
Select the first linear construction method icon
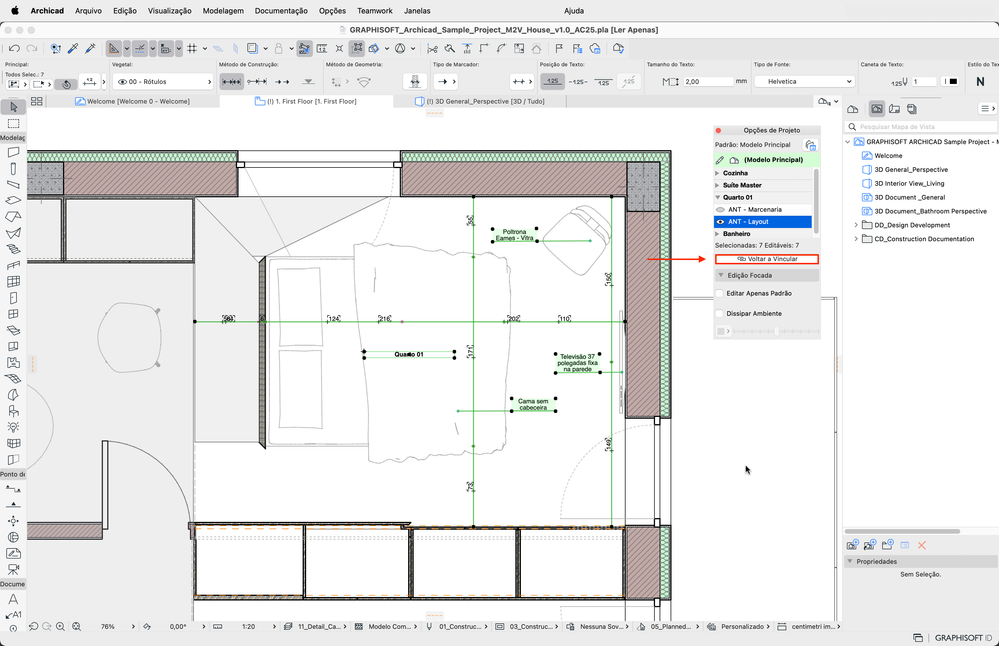(231, 82)
